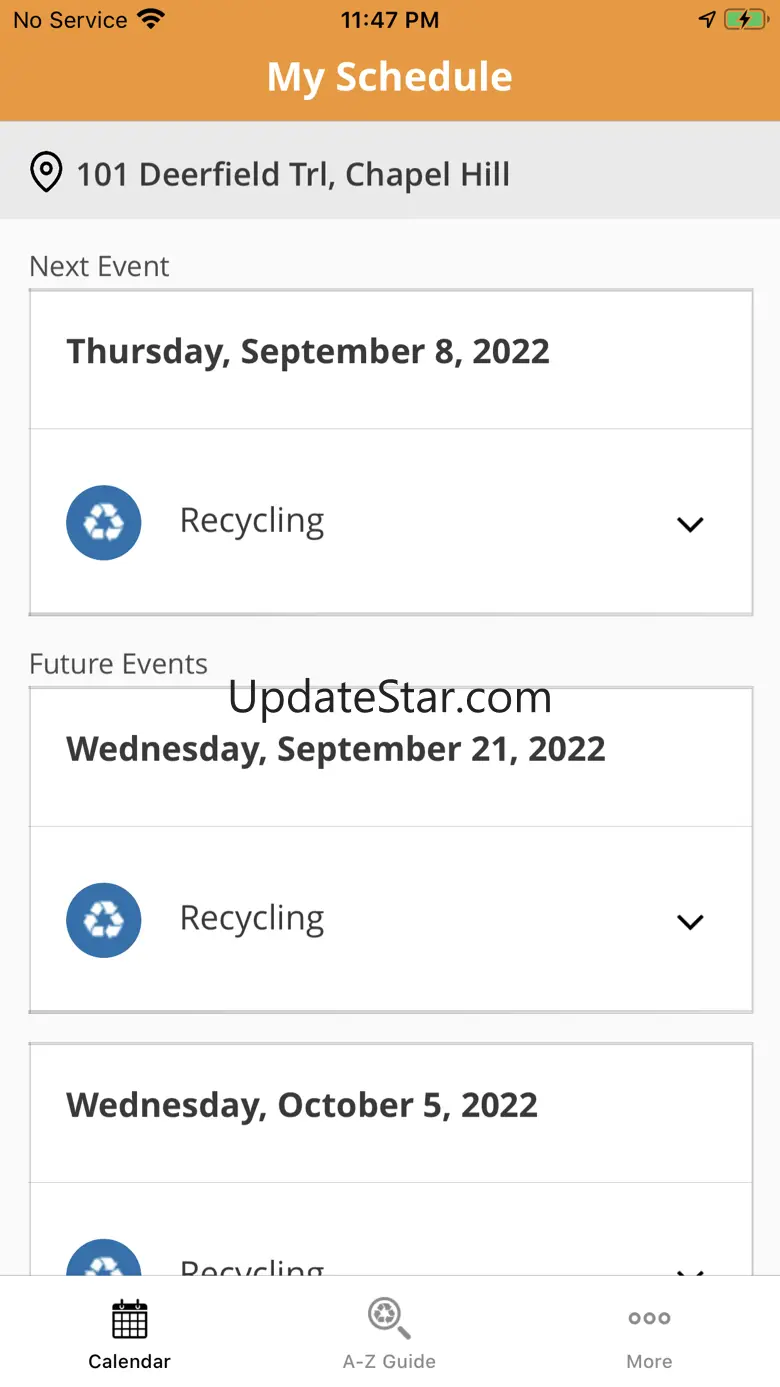This screenshot has width=780, height=1387.
Task: Click the September 21 recycling icon
Action: click(x=104, y=920)
